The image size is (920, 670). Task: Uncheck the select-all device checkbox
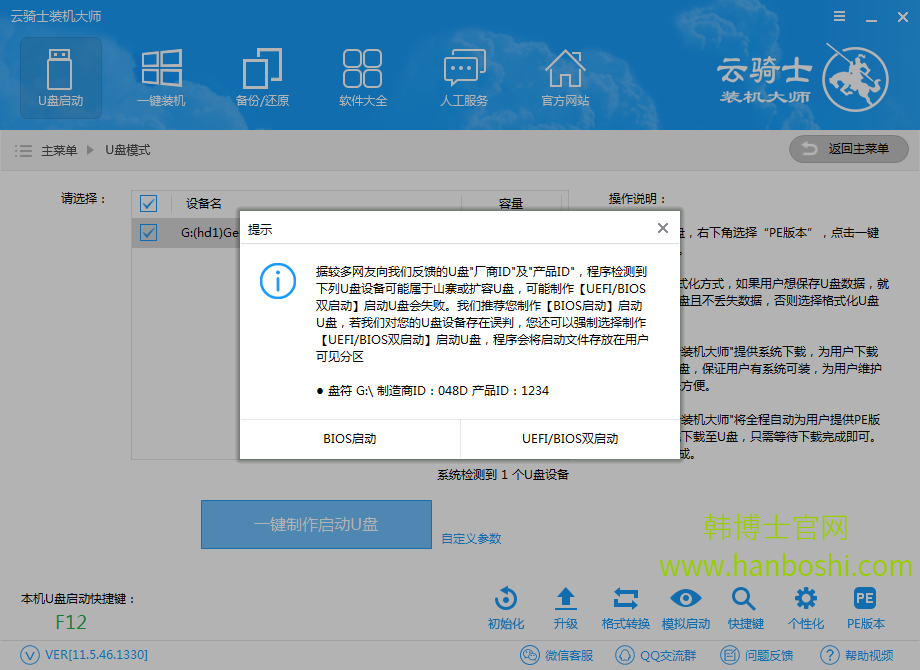pyautogui.click(x=148, y=203)
